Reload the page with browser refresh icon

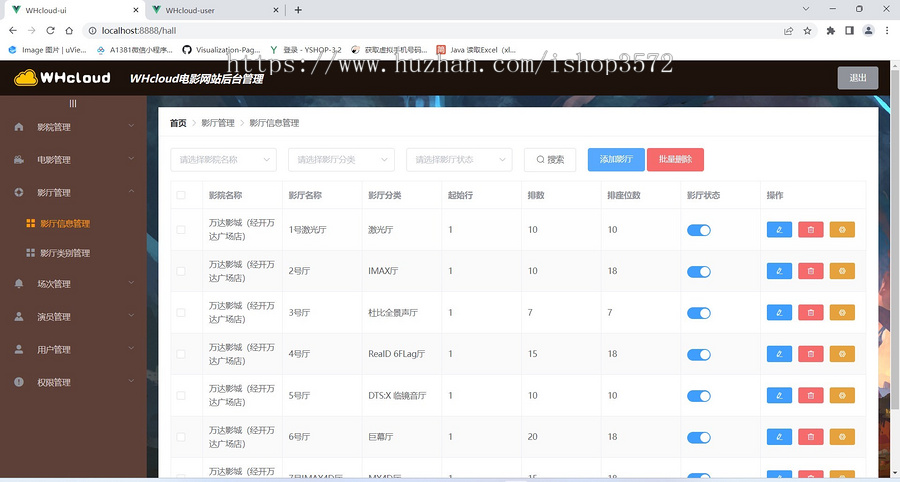[51, 30]
